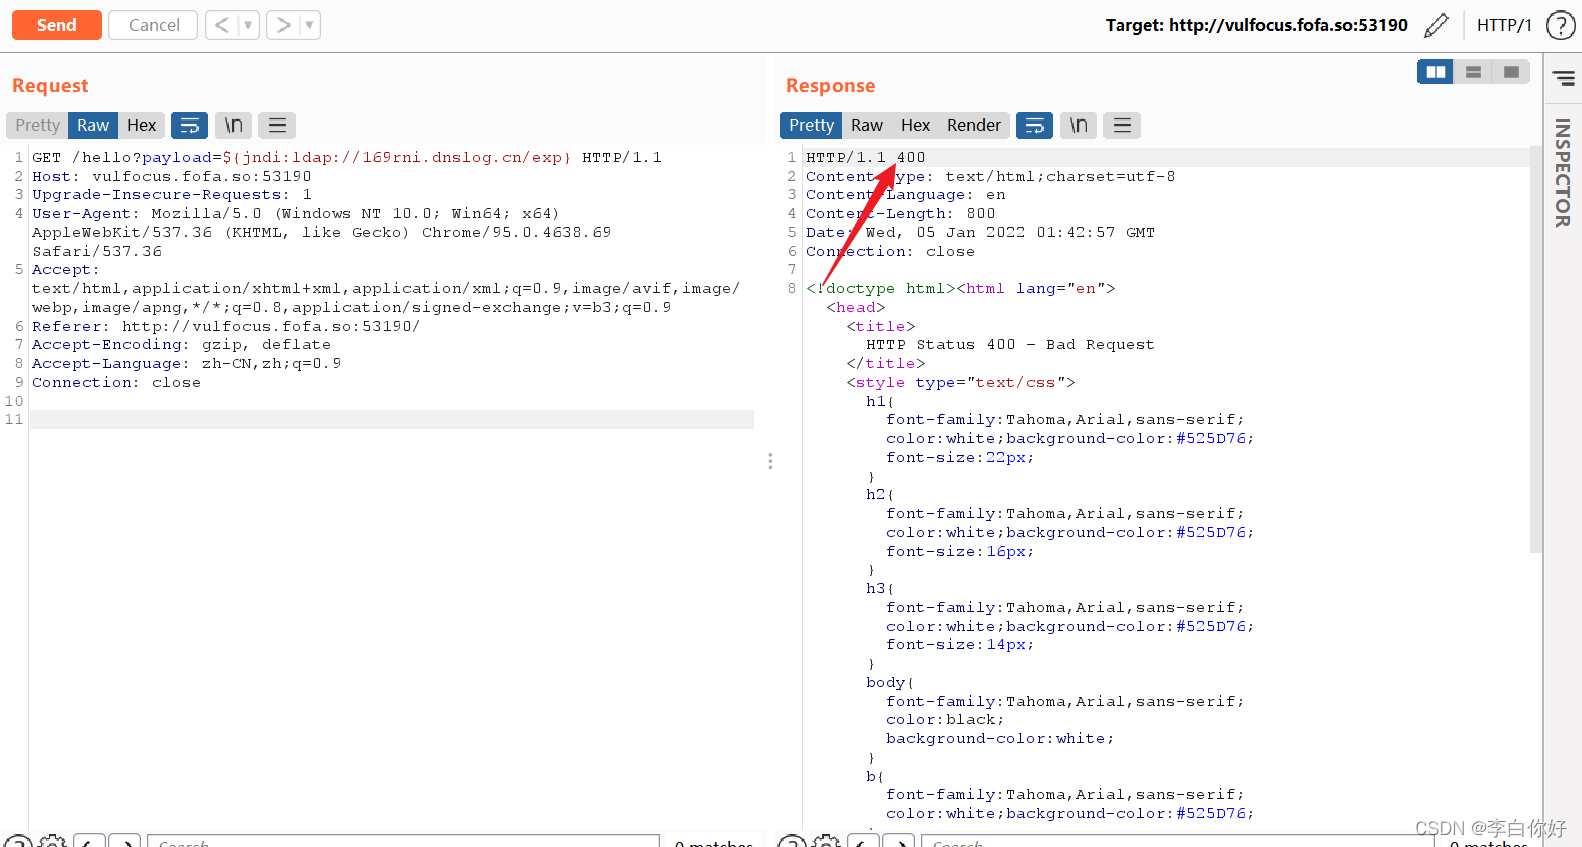The image size is (1582, 847).
Task: Click the Content-Language: en response header
Action: coord(906,194)
